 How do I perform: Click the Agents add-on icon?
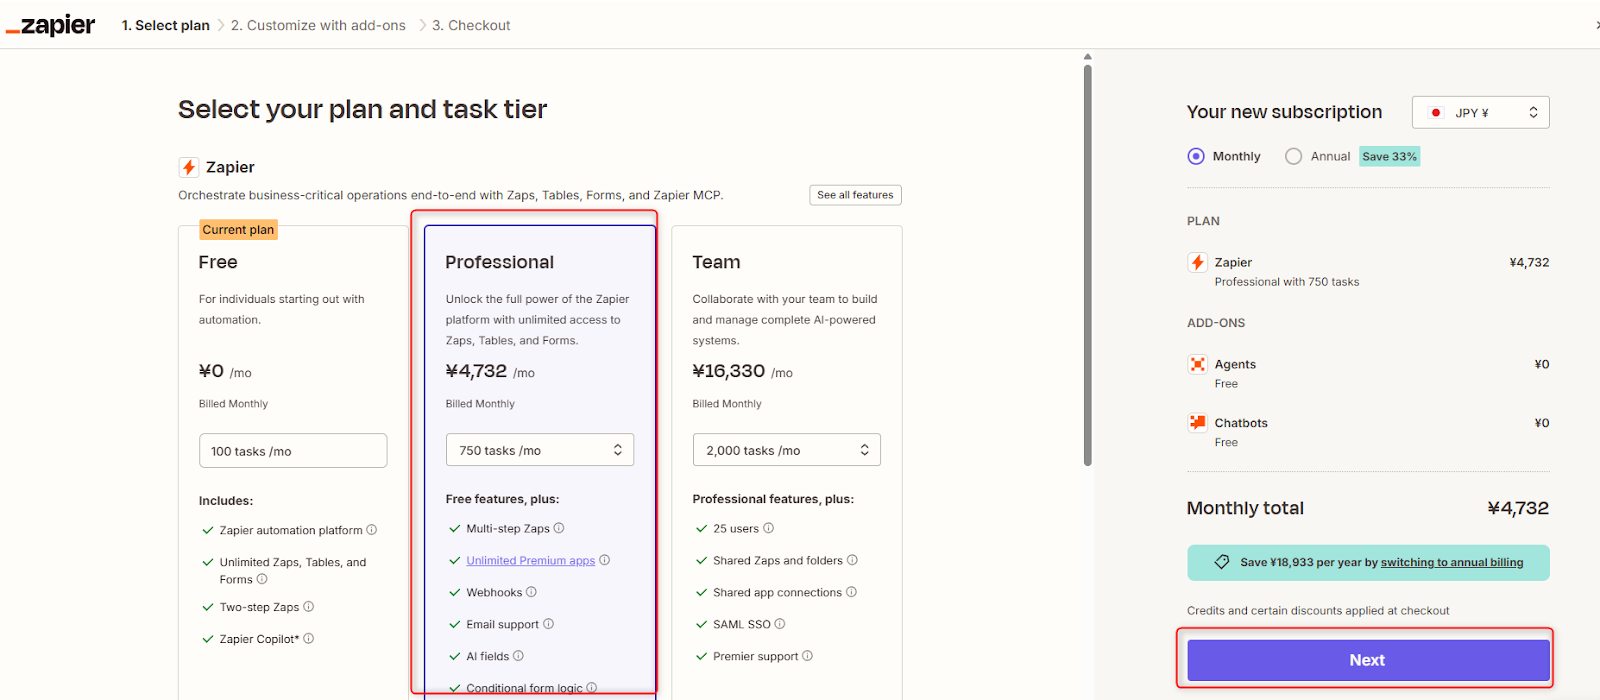1197,364
